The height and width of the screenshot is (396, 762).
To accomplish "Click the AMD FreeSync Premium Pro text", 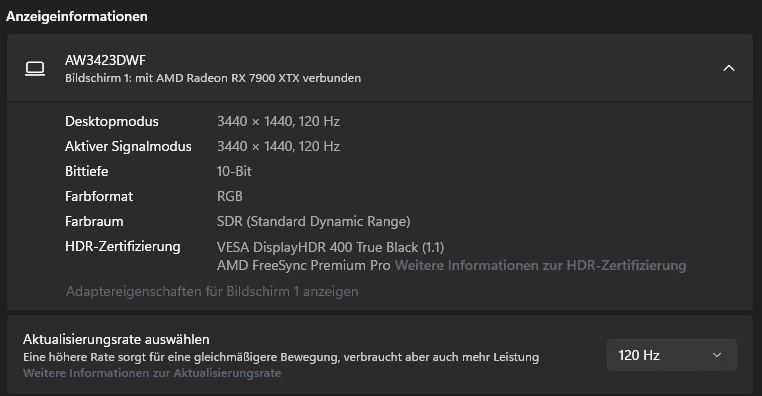I will coord(304,265).
